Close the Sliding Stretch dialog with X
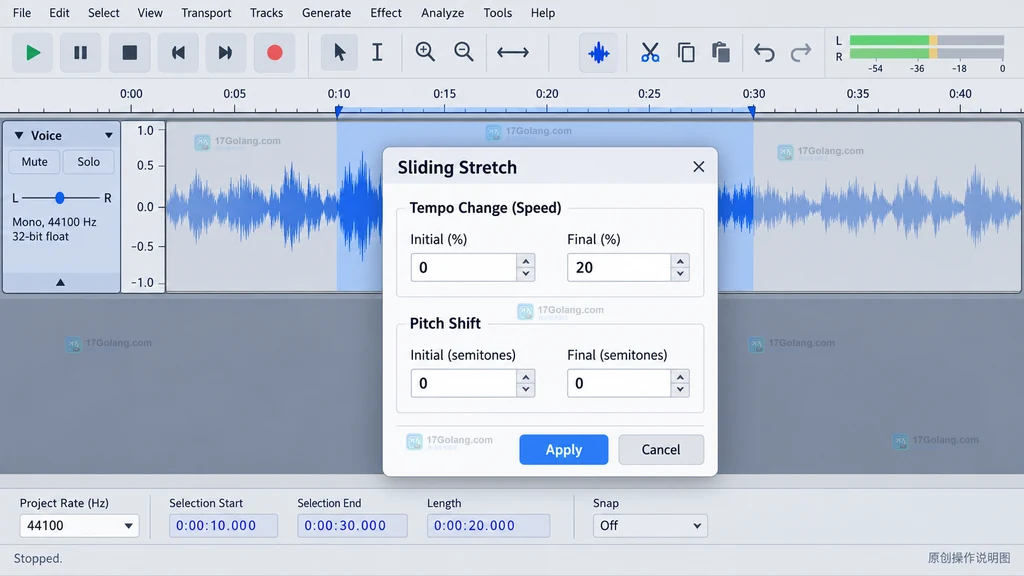Screen dimensions: 1024x576 [x=699, y=167]
